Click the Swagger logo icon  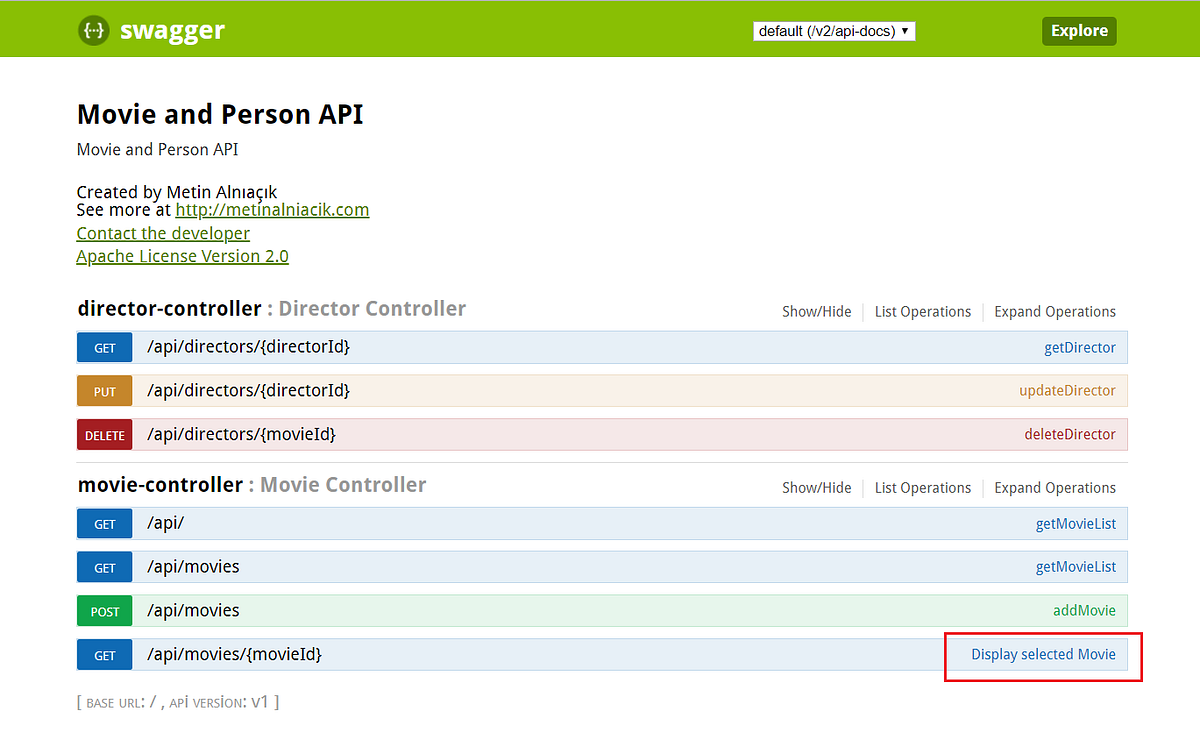tap(93, 30)
